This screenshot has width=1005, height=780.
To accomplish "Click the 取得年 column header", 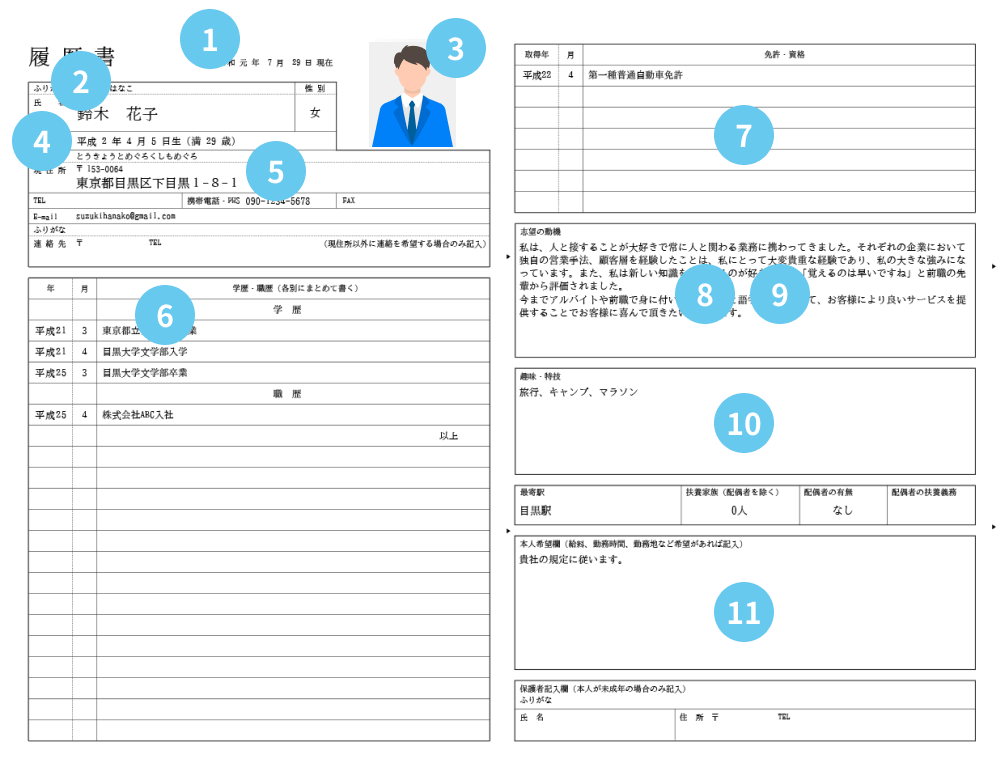I will [536, 55].
